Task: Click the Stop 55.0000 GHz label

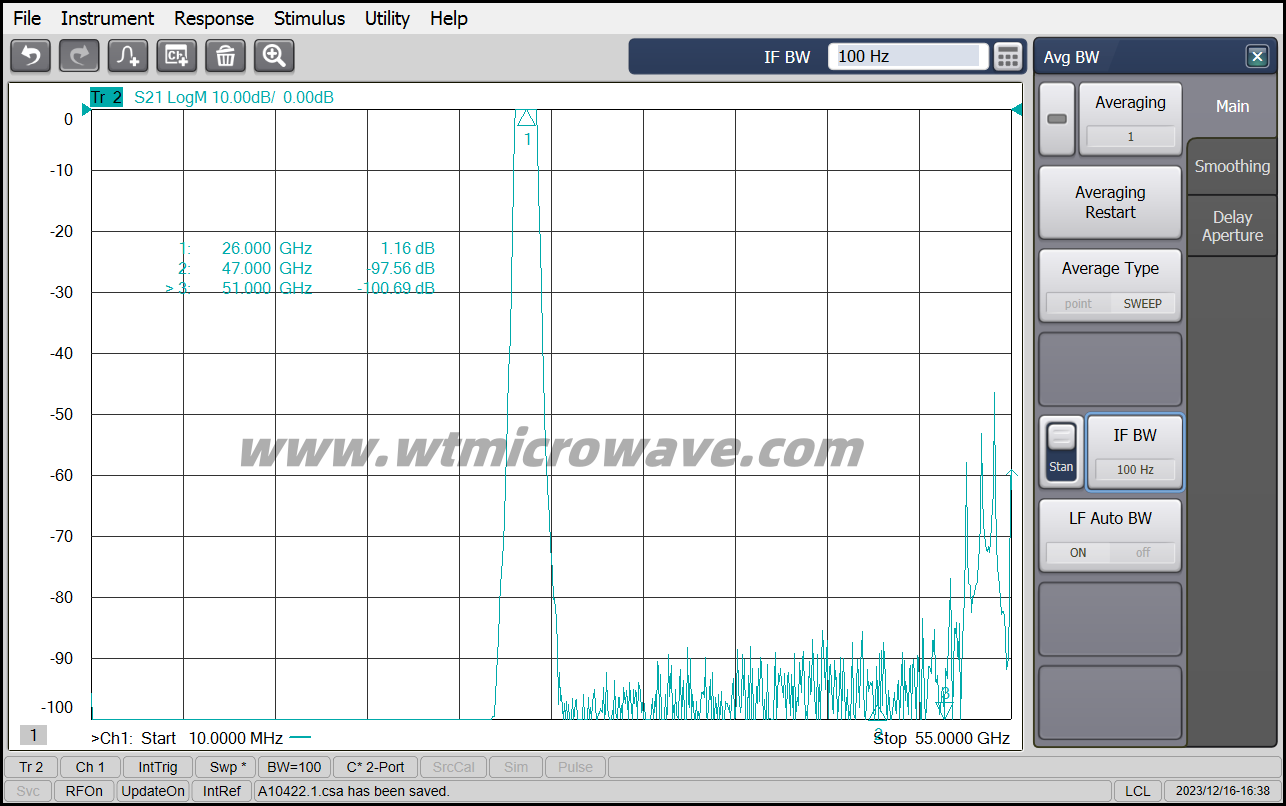Action: pos(941,738)
